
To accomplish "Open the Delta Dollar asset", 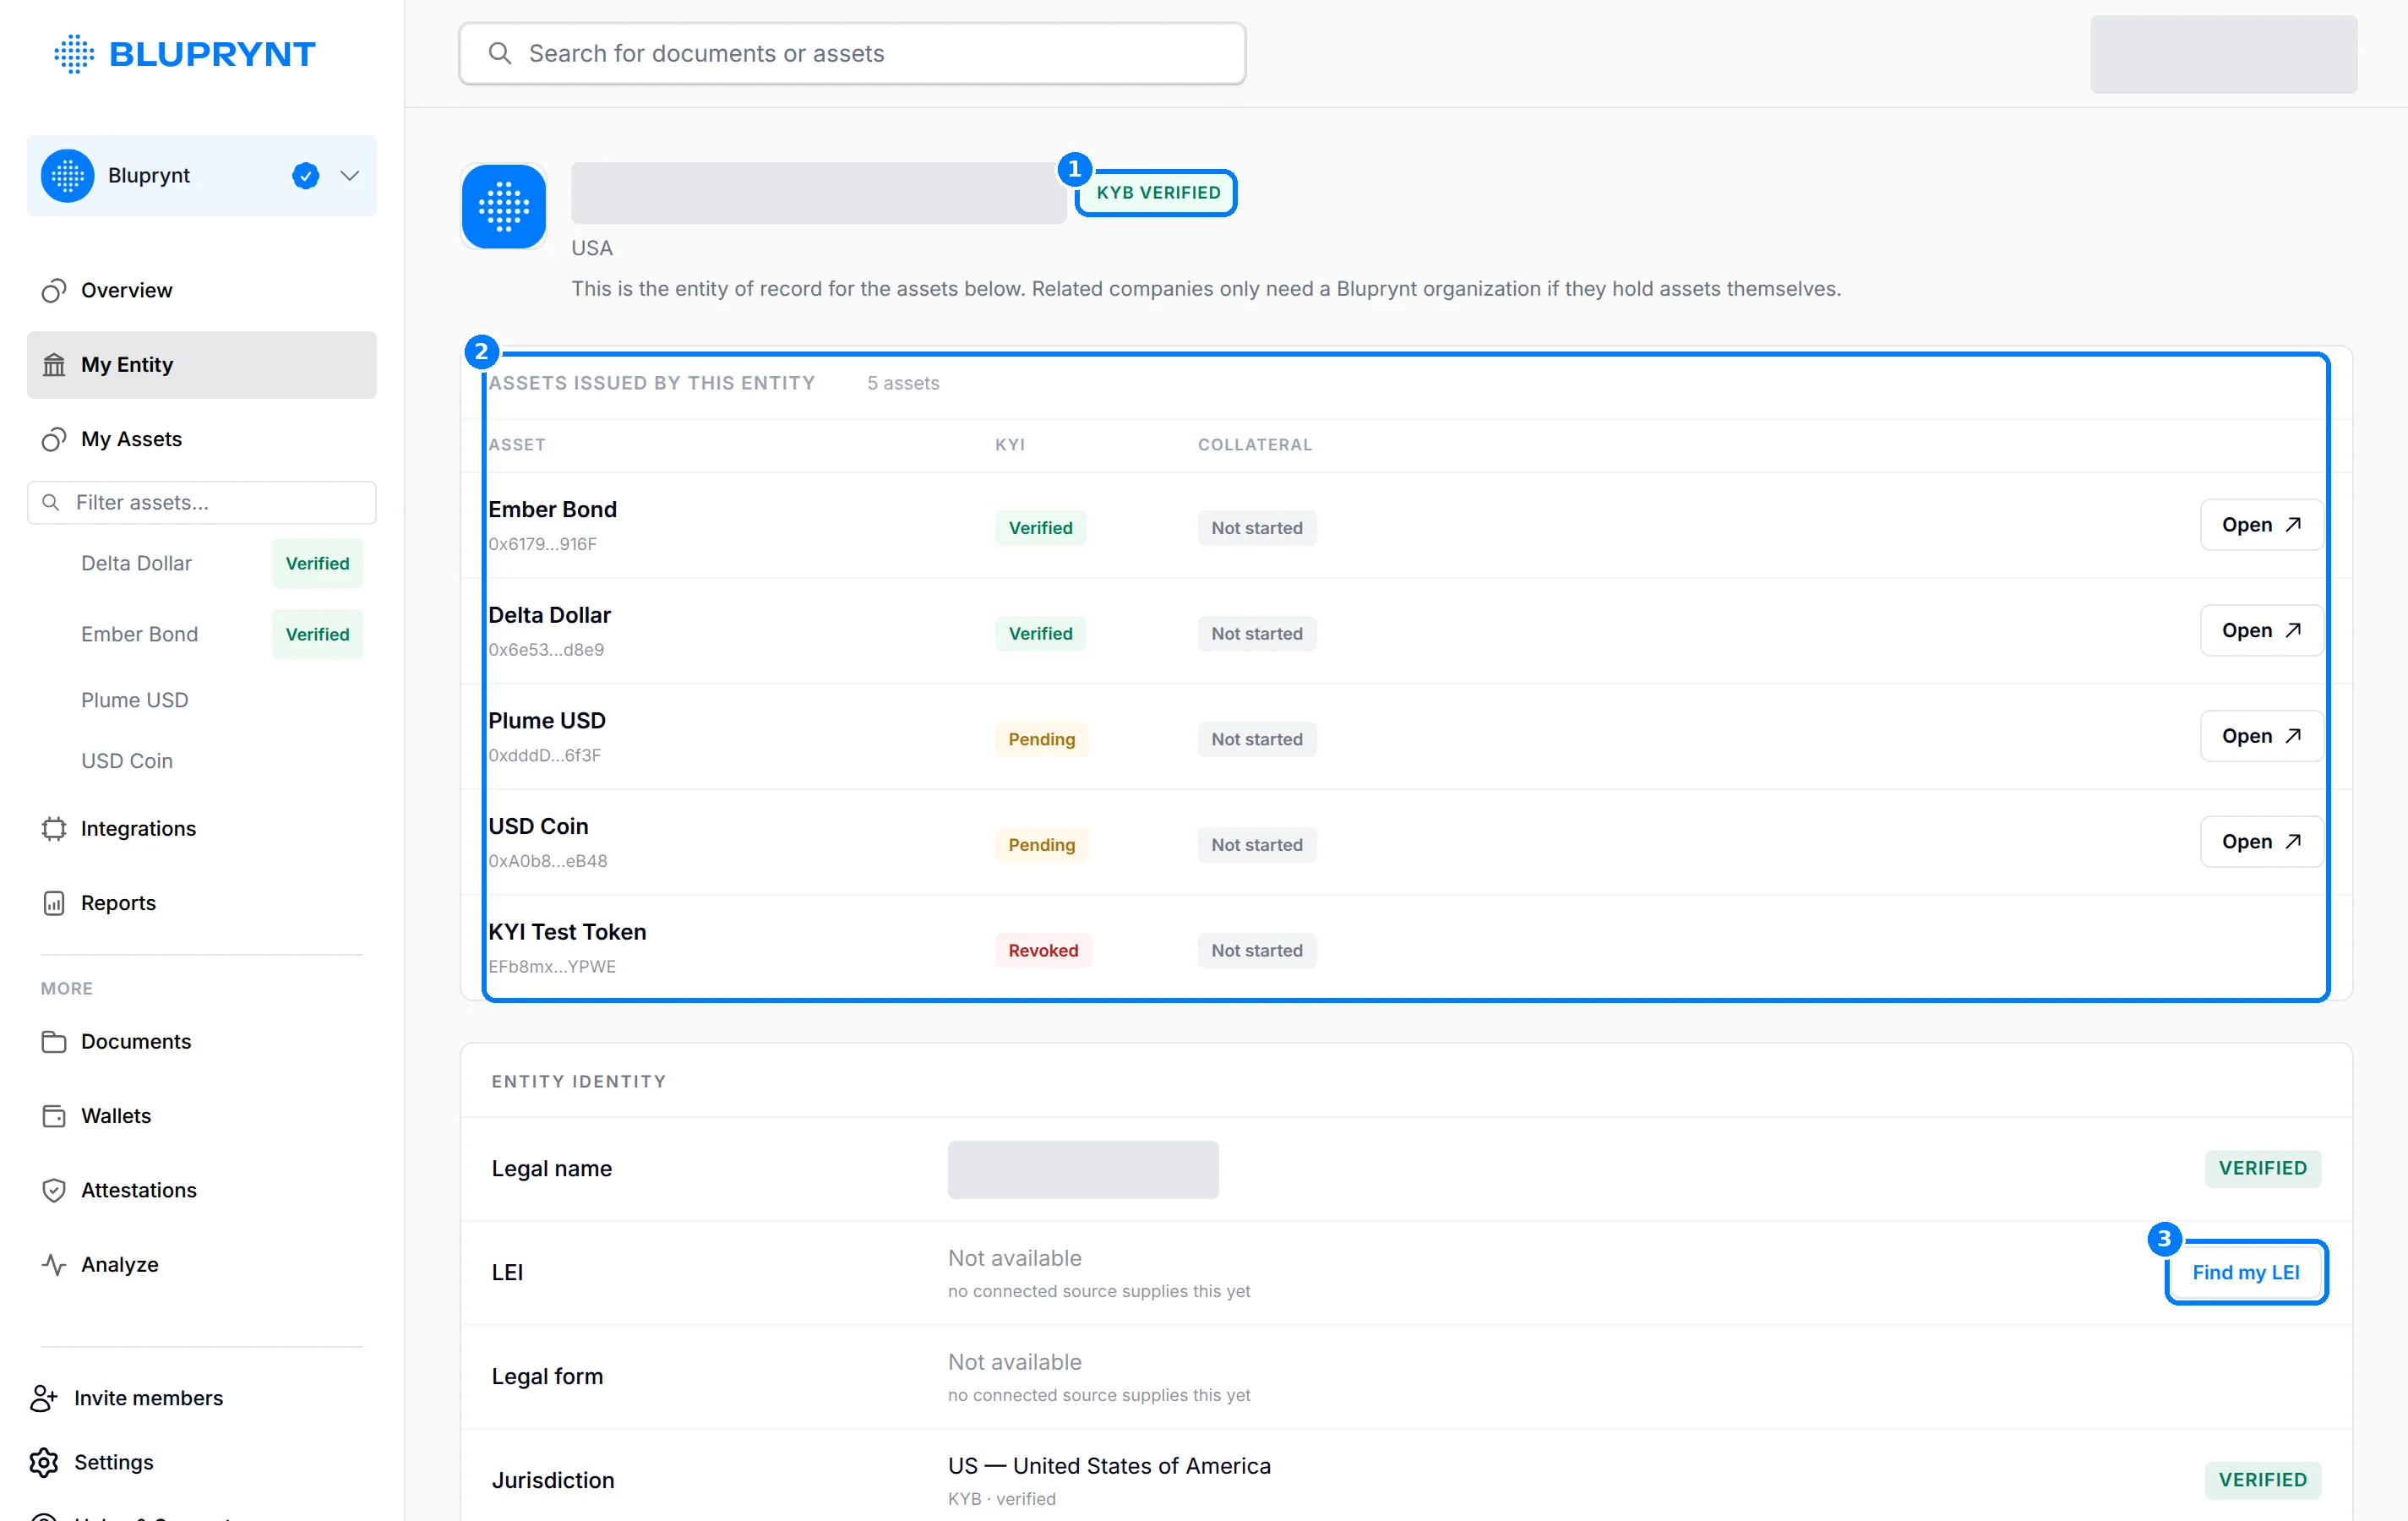I will [x=2261, y=630].
